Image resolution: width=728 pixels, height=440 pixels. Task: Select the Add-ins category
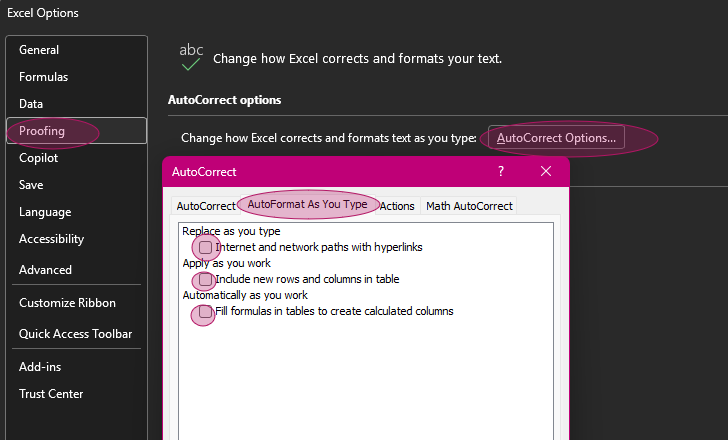(77, 367)
